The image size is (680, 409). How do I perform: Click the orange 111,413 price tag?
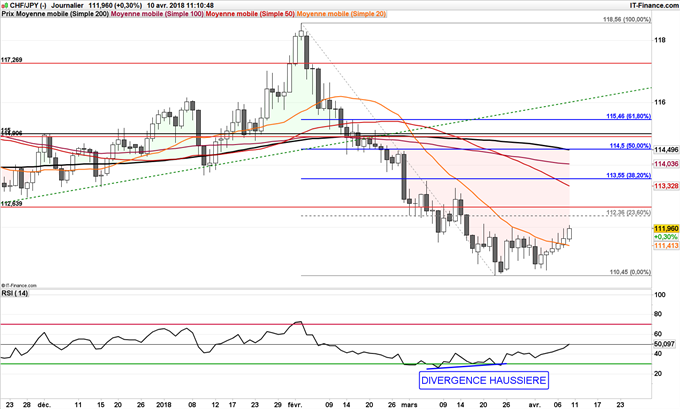[x=666, y=246]
